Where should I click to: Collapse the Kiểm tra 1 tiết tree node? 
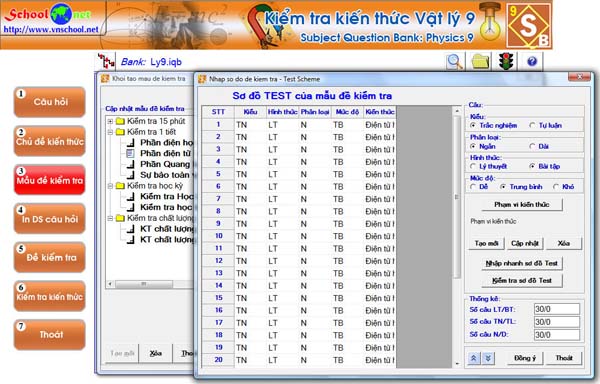pyautogui.click(x=110, y=132)
